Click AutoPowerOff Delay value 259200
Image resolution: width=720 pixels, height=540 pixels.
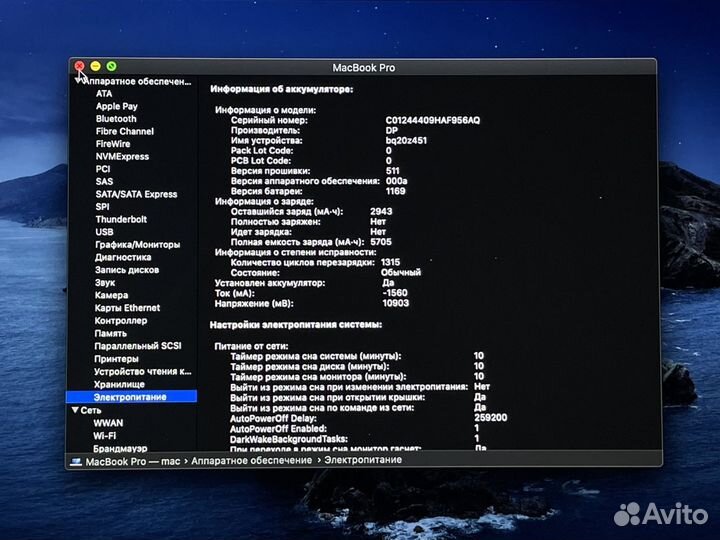coord(490,417)
